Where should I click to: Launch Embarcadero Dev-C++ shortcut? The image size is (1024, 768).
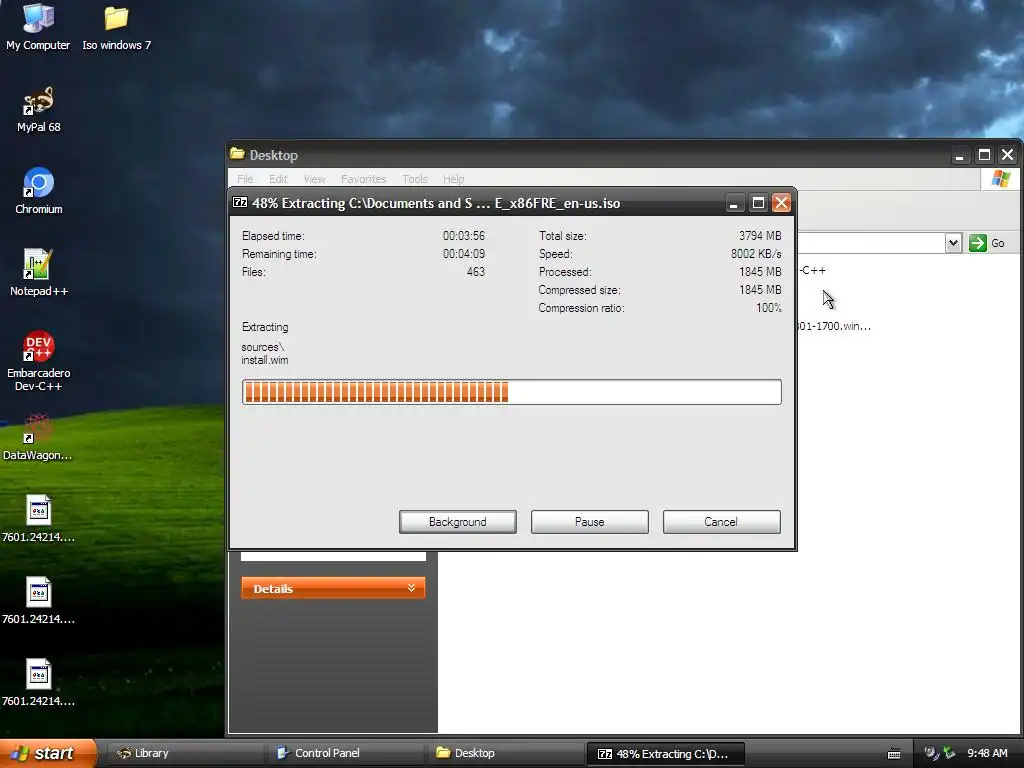[x=39, y=361]
